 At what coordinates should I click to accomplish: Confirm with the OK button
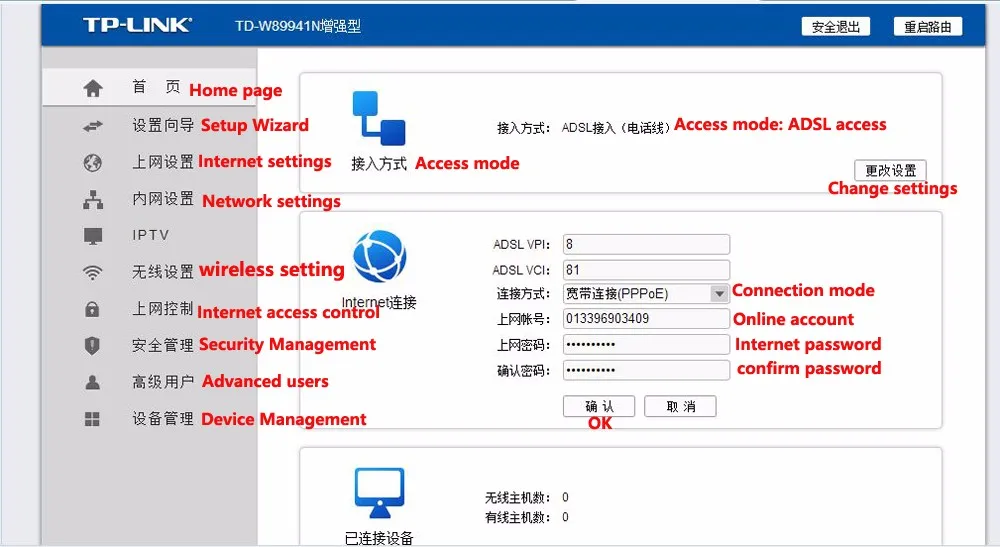click(x=599, y=406)
